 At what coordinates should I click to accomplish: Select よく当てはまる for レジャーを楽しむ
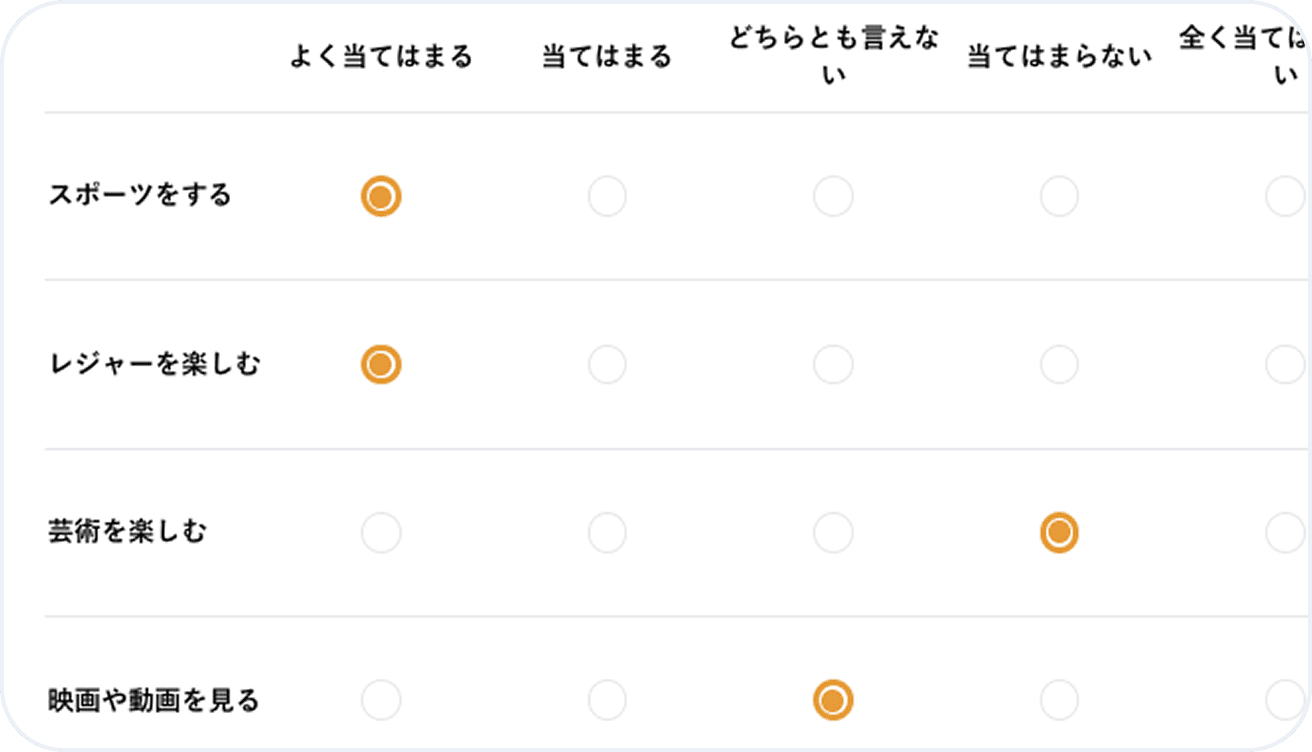tap(380, 364)
